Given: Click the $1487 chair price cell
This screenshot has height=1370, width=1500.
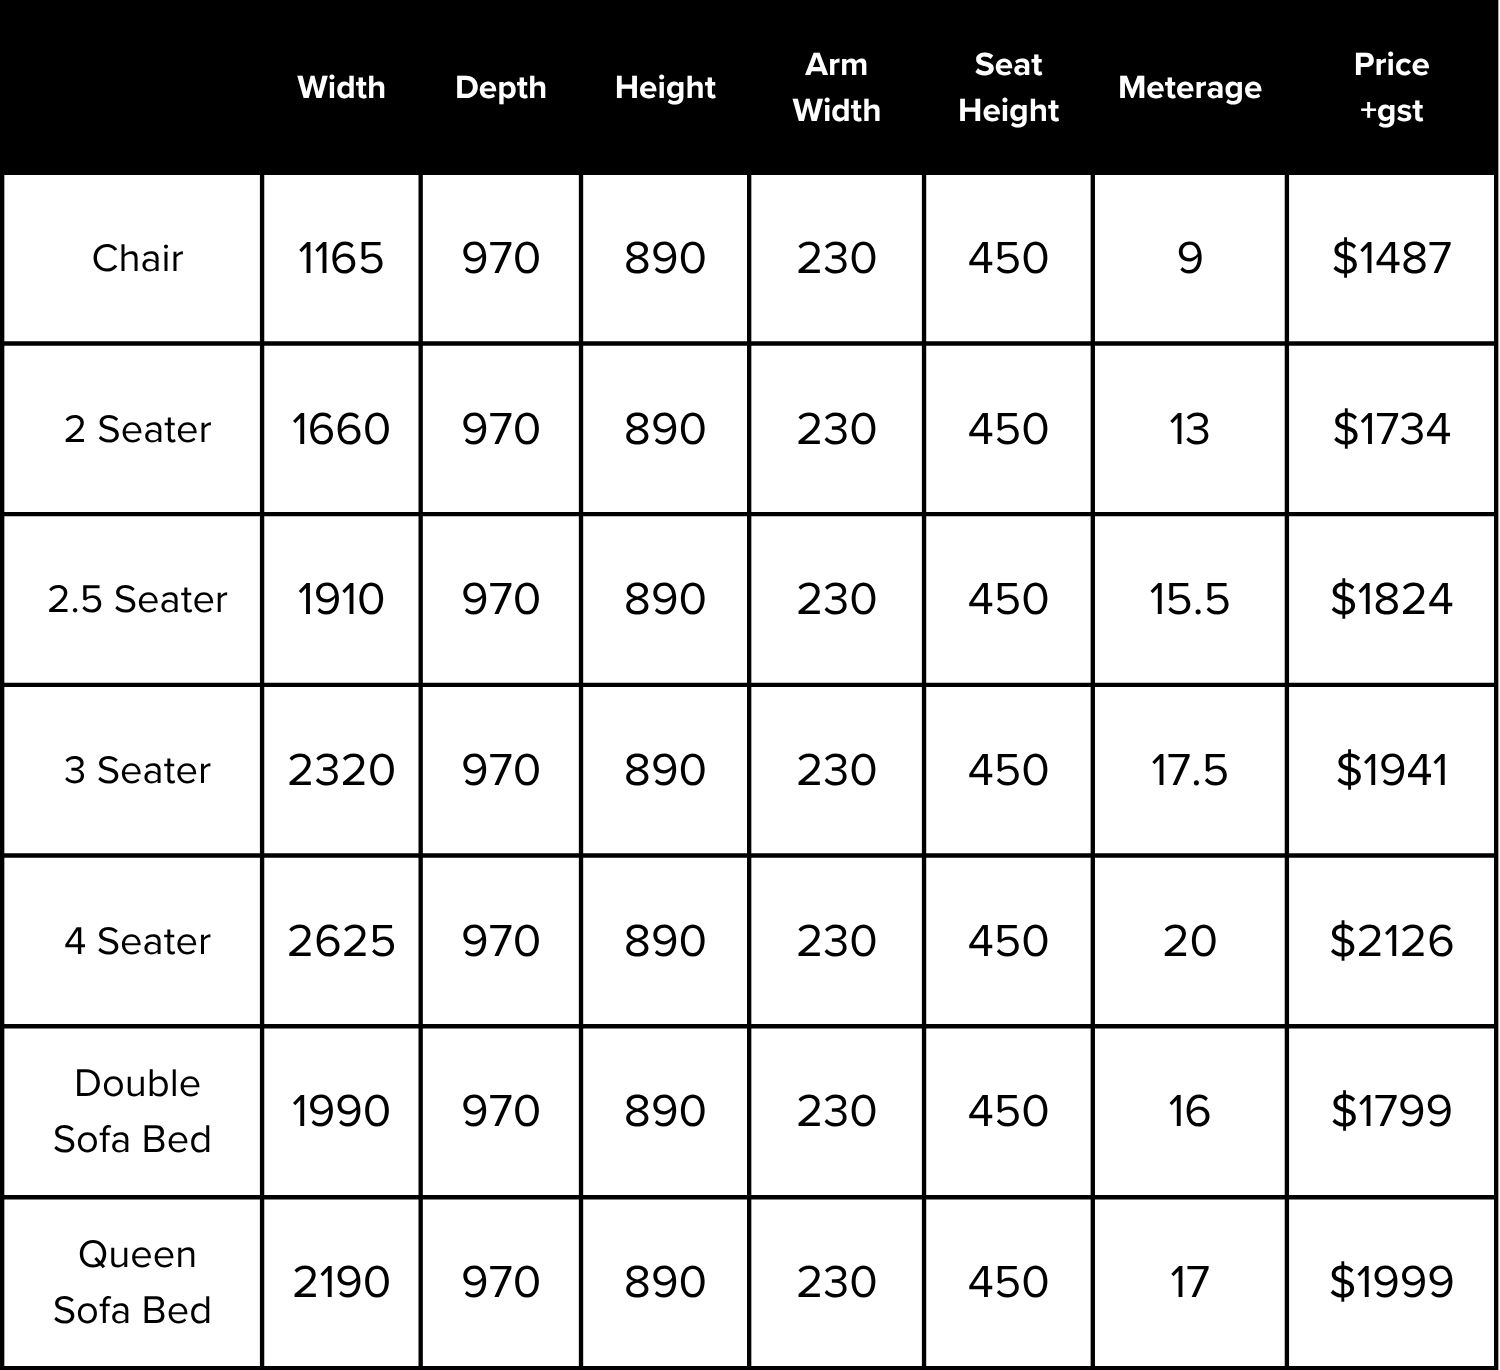Looking at the screenshot, I should coord(1391,259).
